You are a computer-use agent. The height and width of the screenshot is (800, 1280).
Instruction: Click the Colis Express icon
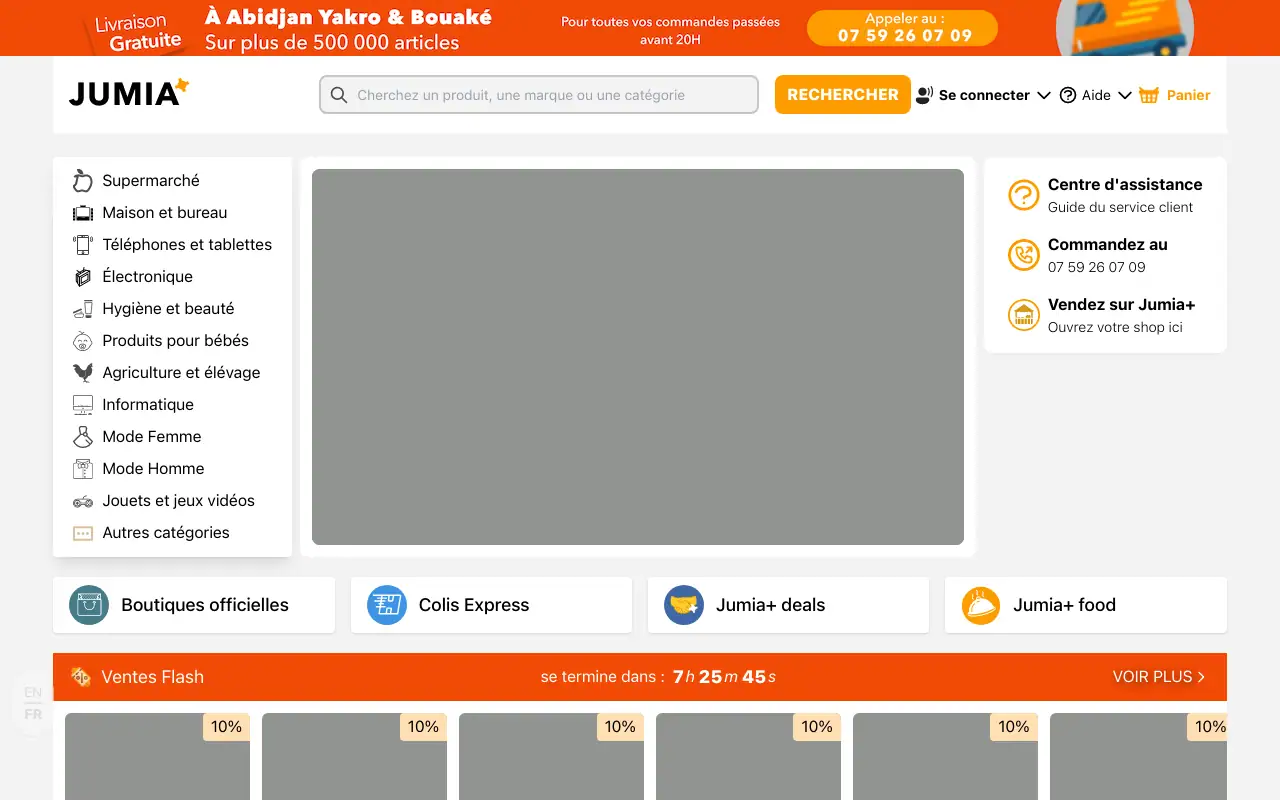tap(386, 605)
